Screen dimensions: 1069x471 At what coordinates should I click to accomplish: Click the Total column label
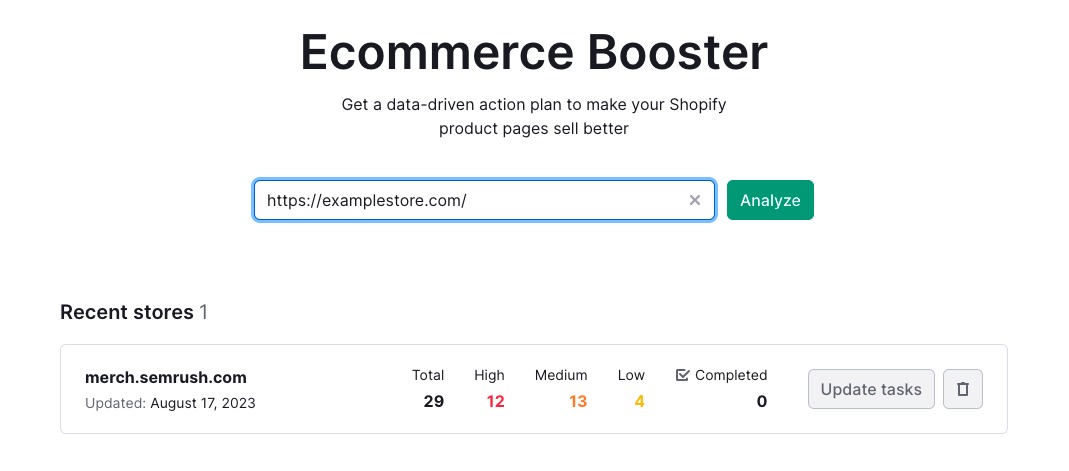coord(428,375)
